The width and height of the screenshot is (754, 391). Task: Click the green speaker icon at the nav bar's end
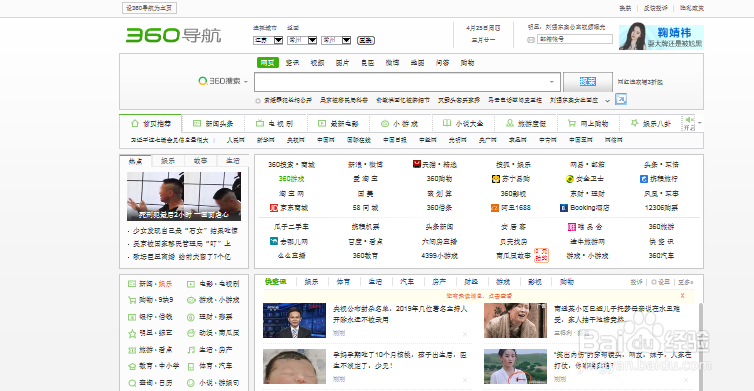tap(690, 120)
